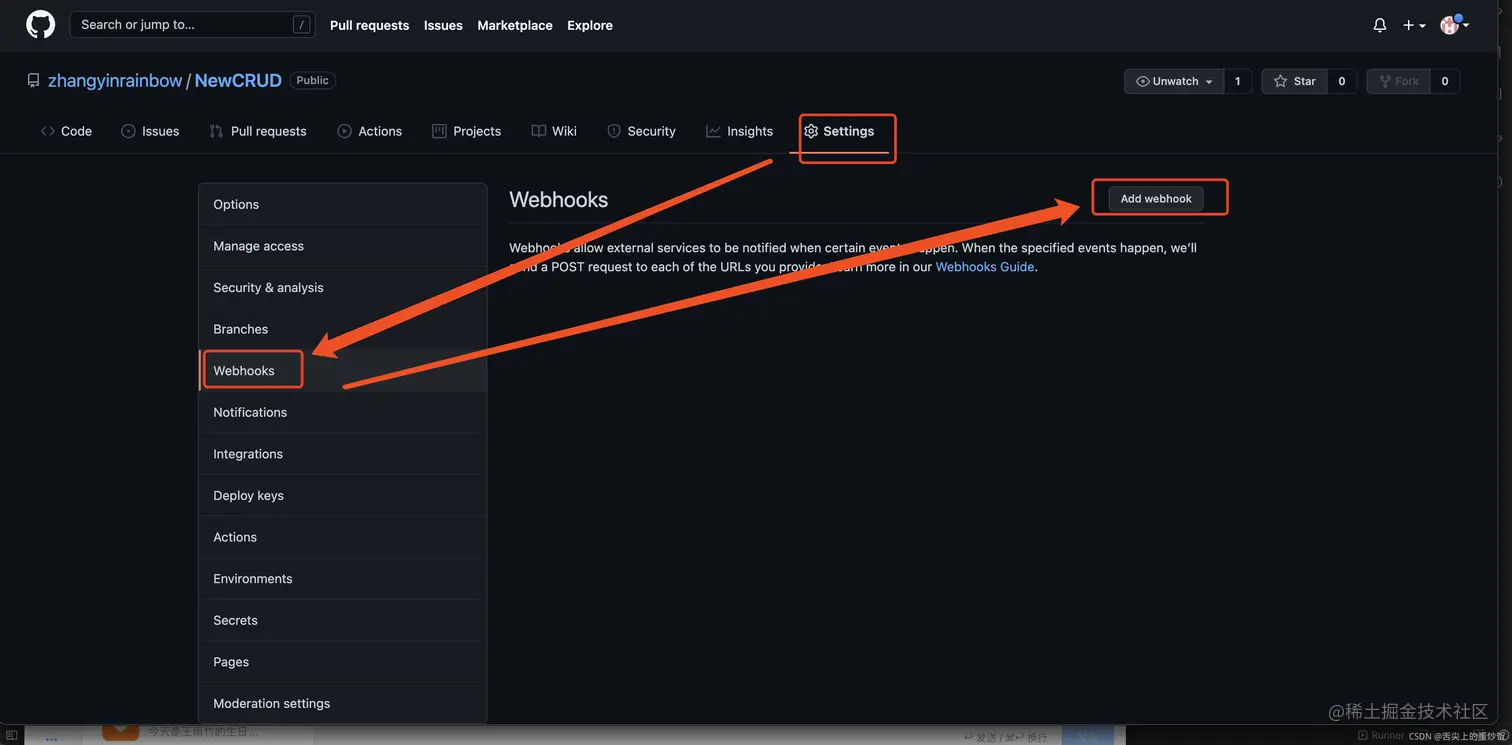1512x745 pixels.
Task: Switch to the Projects tab
Action: 466,131
